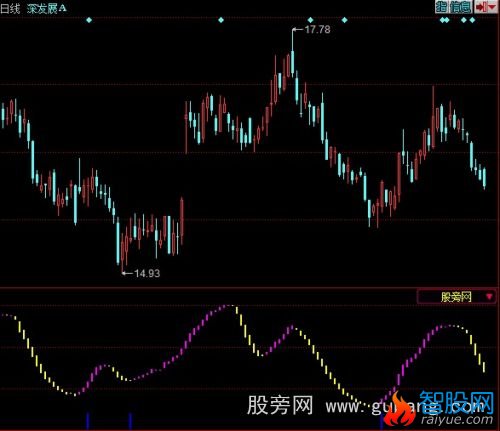Click the rightmost cyan diamond info marker
Image resolution: width=500 pixels, height=431 pixels.
(472, 20)
